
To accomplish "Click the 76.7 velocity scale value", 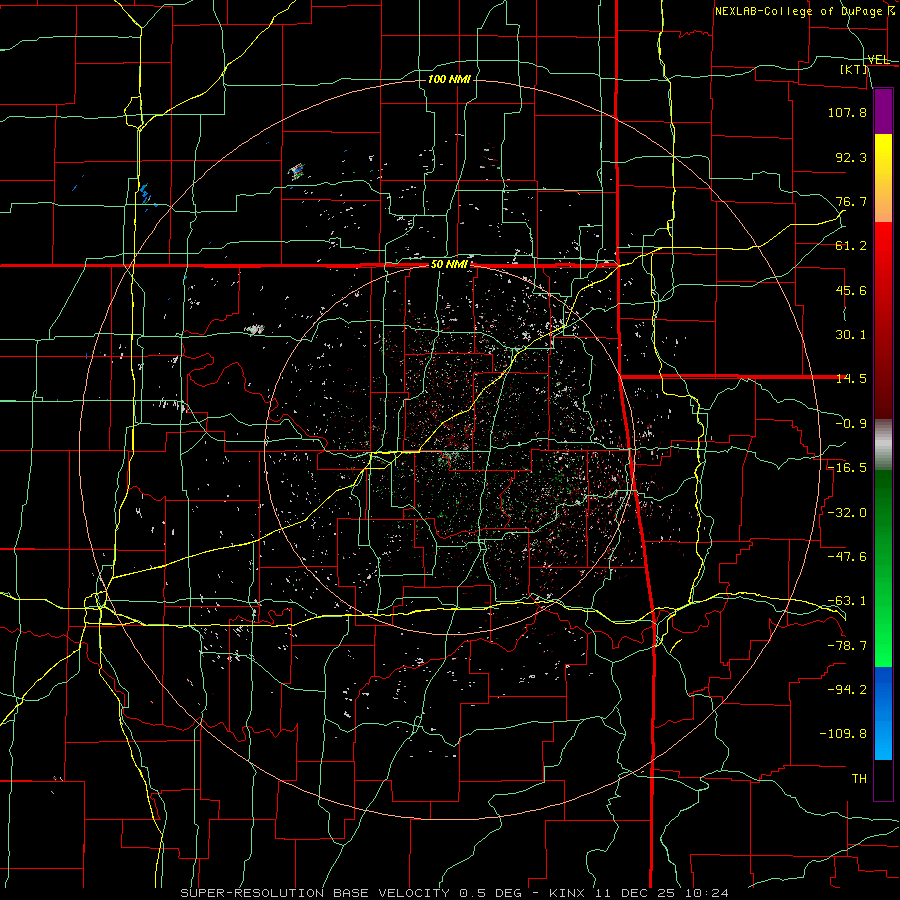I will 851,201.
